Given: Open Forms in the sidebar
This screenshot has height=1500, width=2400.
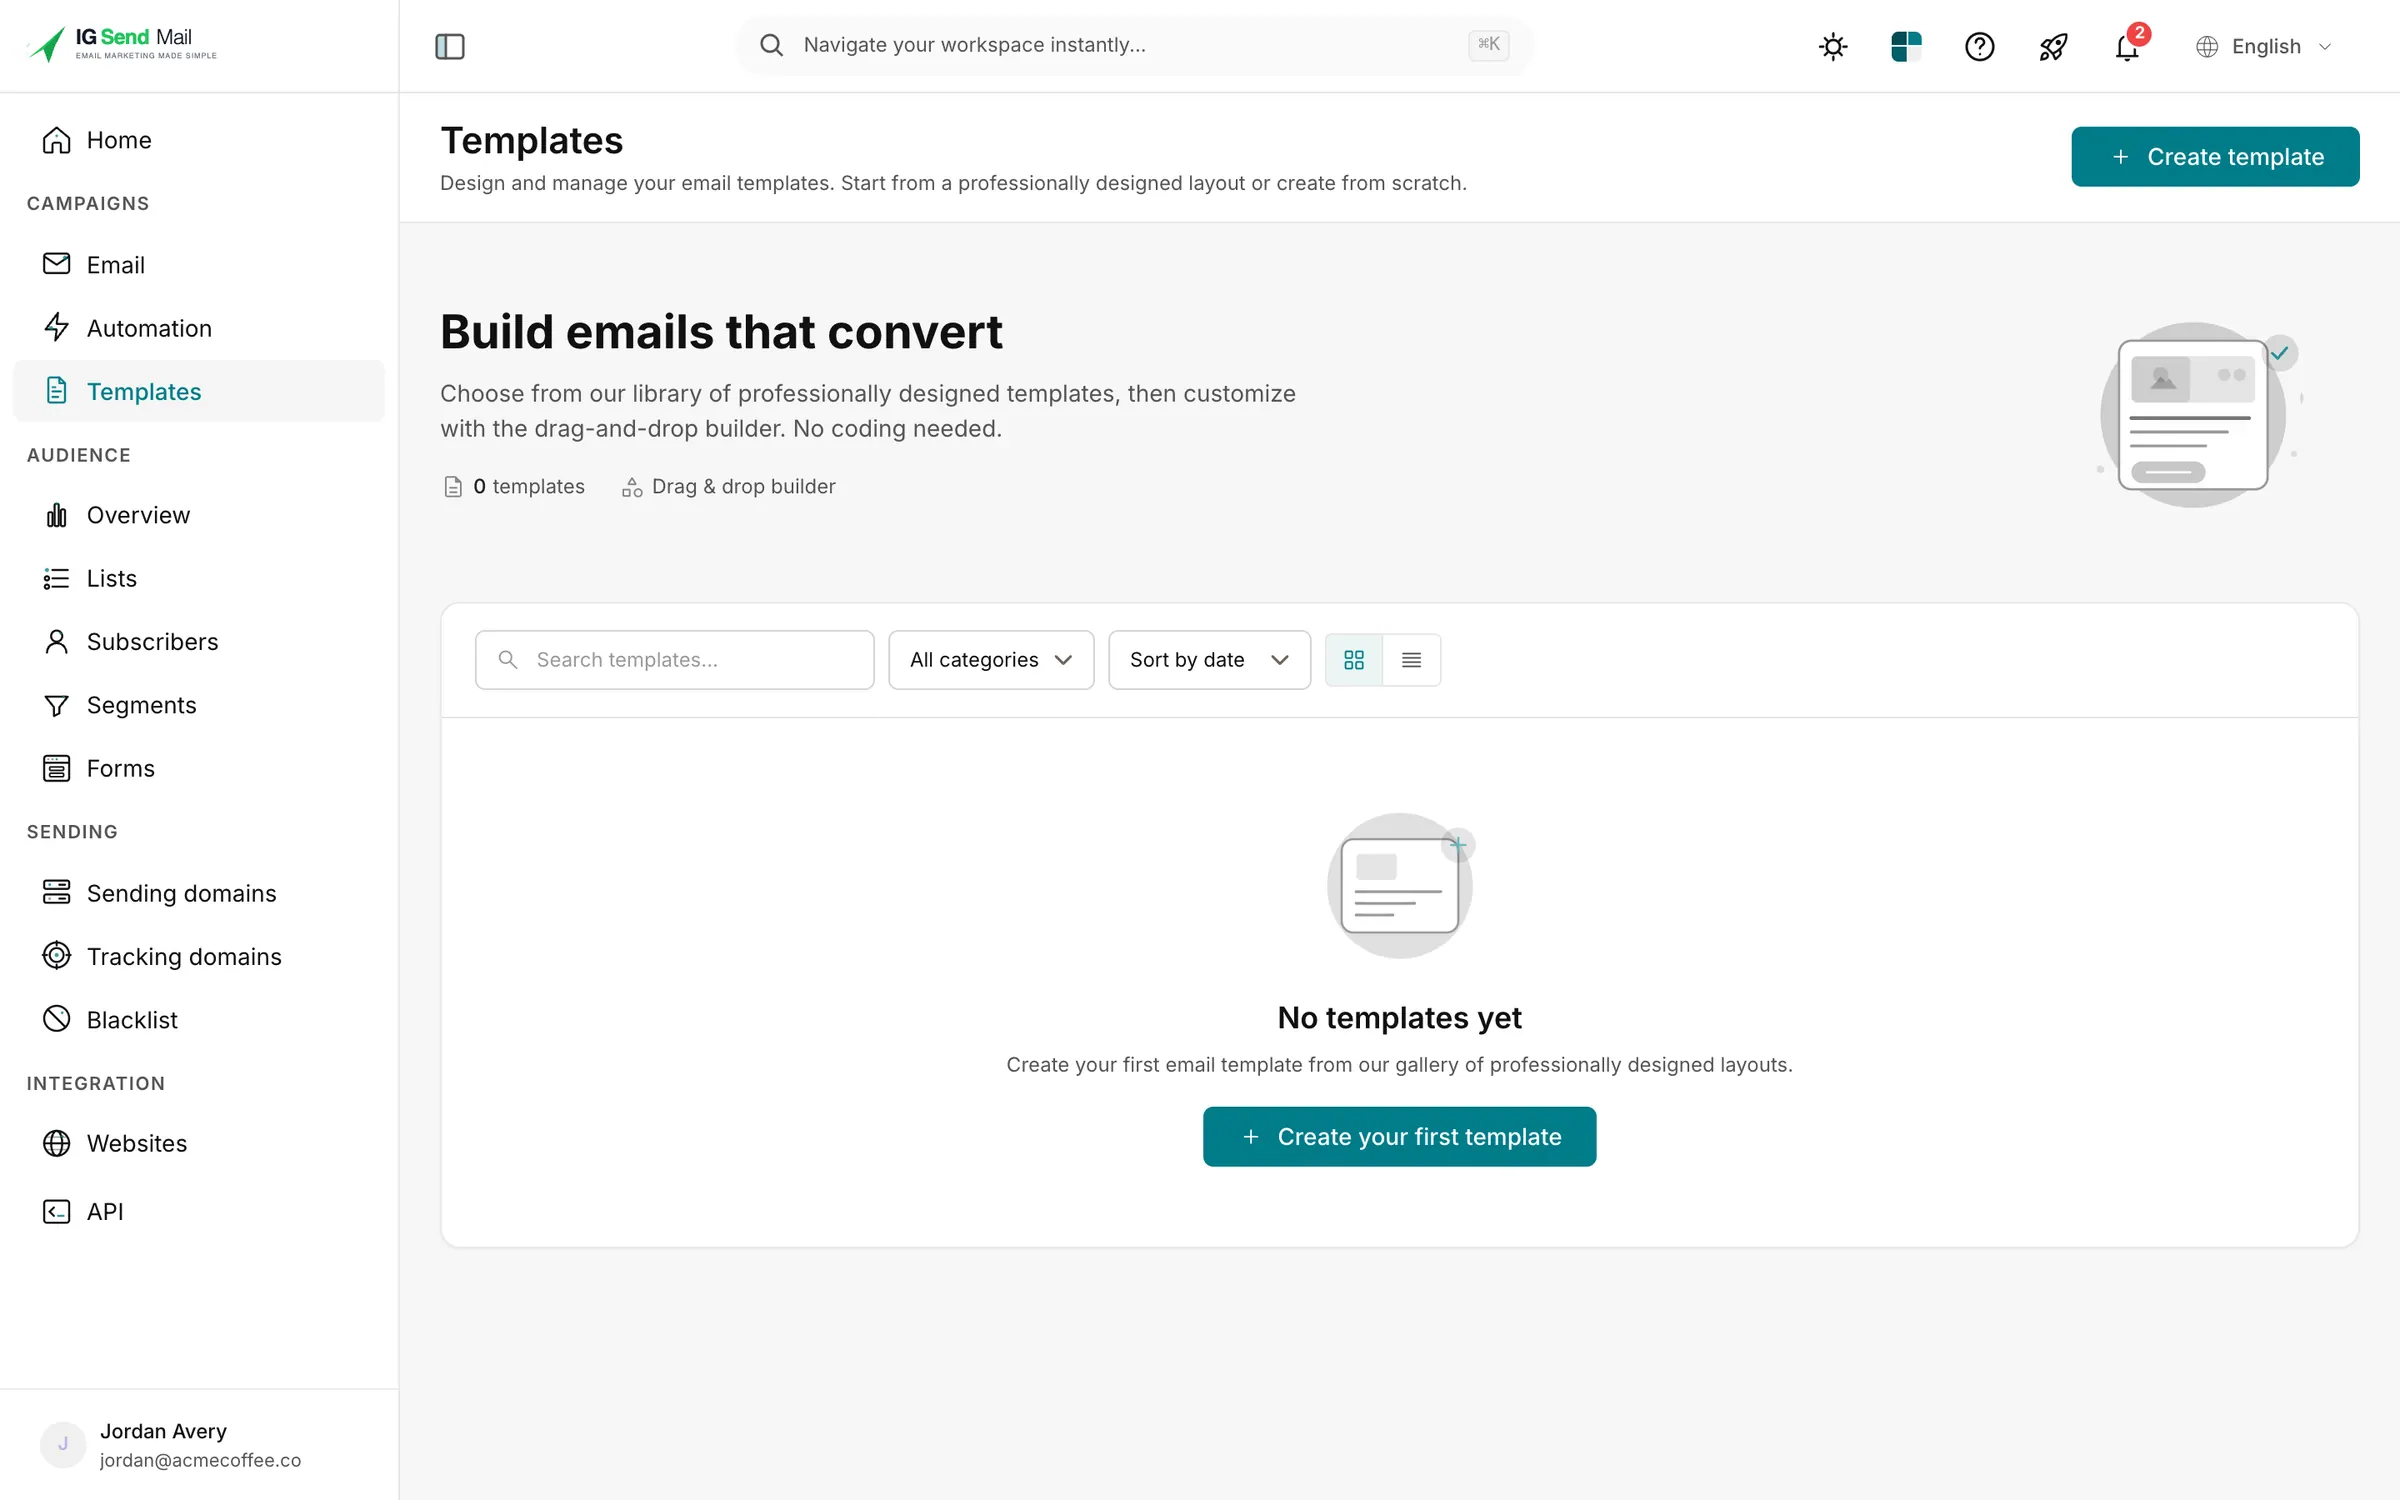Looking at the screenshot, I should (x=198, y=768).
